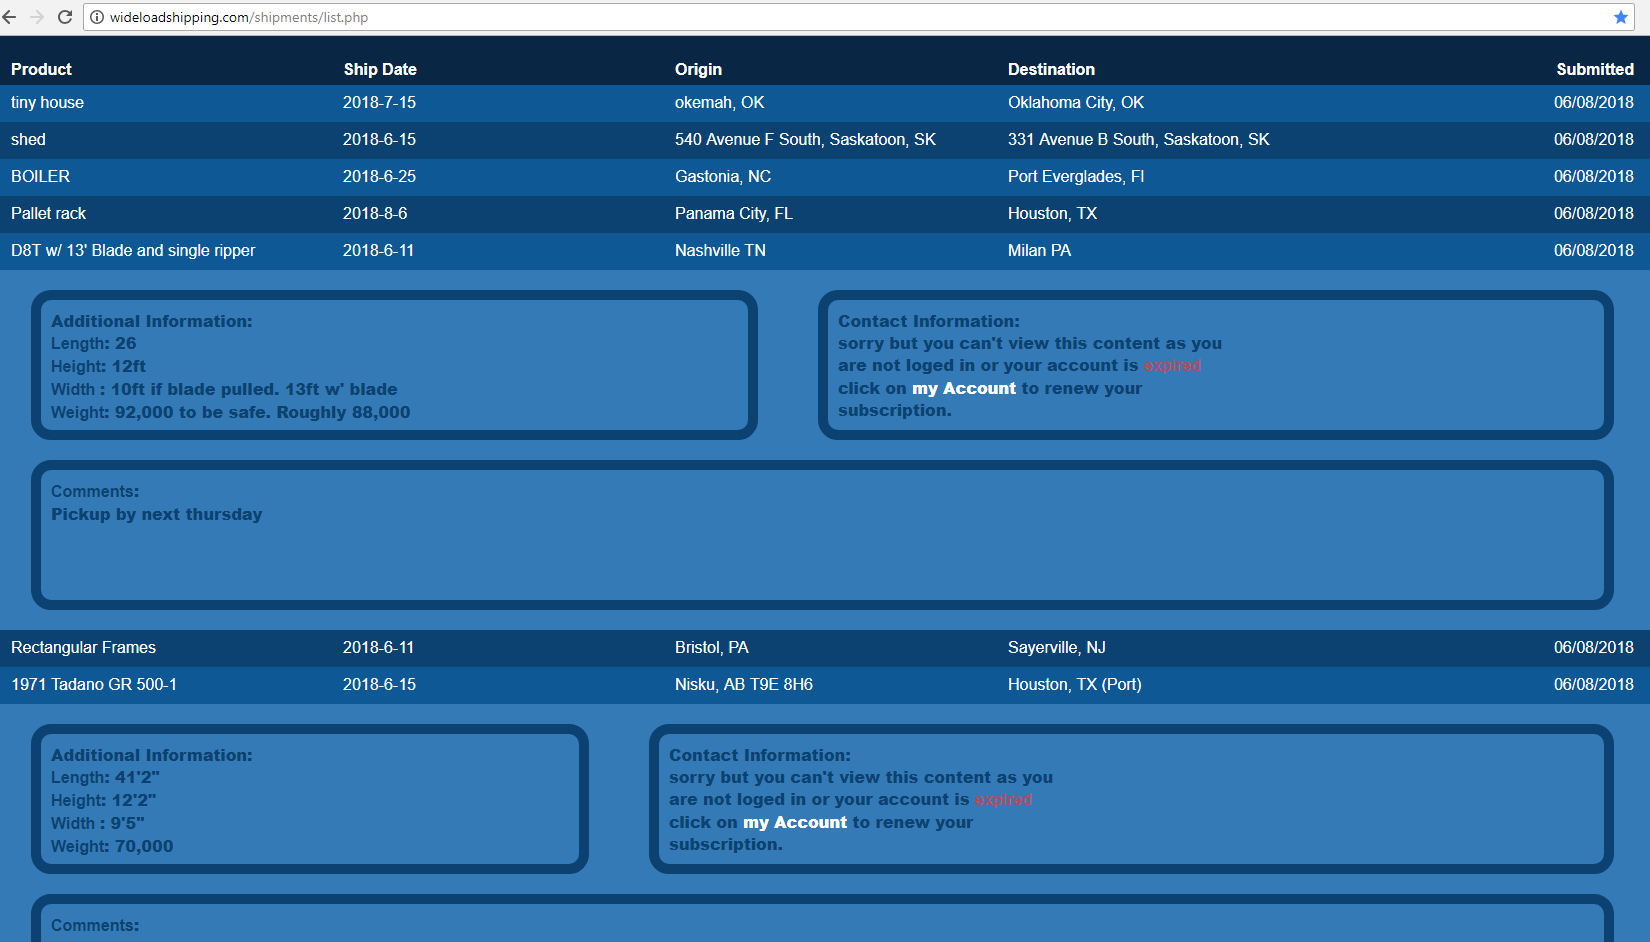Click the browser Back arrow
This screenshot has height=942, width=1650.
click(x=10, y=17)
